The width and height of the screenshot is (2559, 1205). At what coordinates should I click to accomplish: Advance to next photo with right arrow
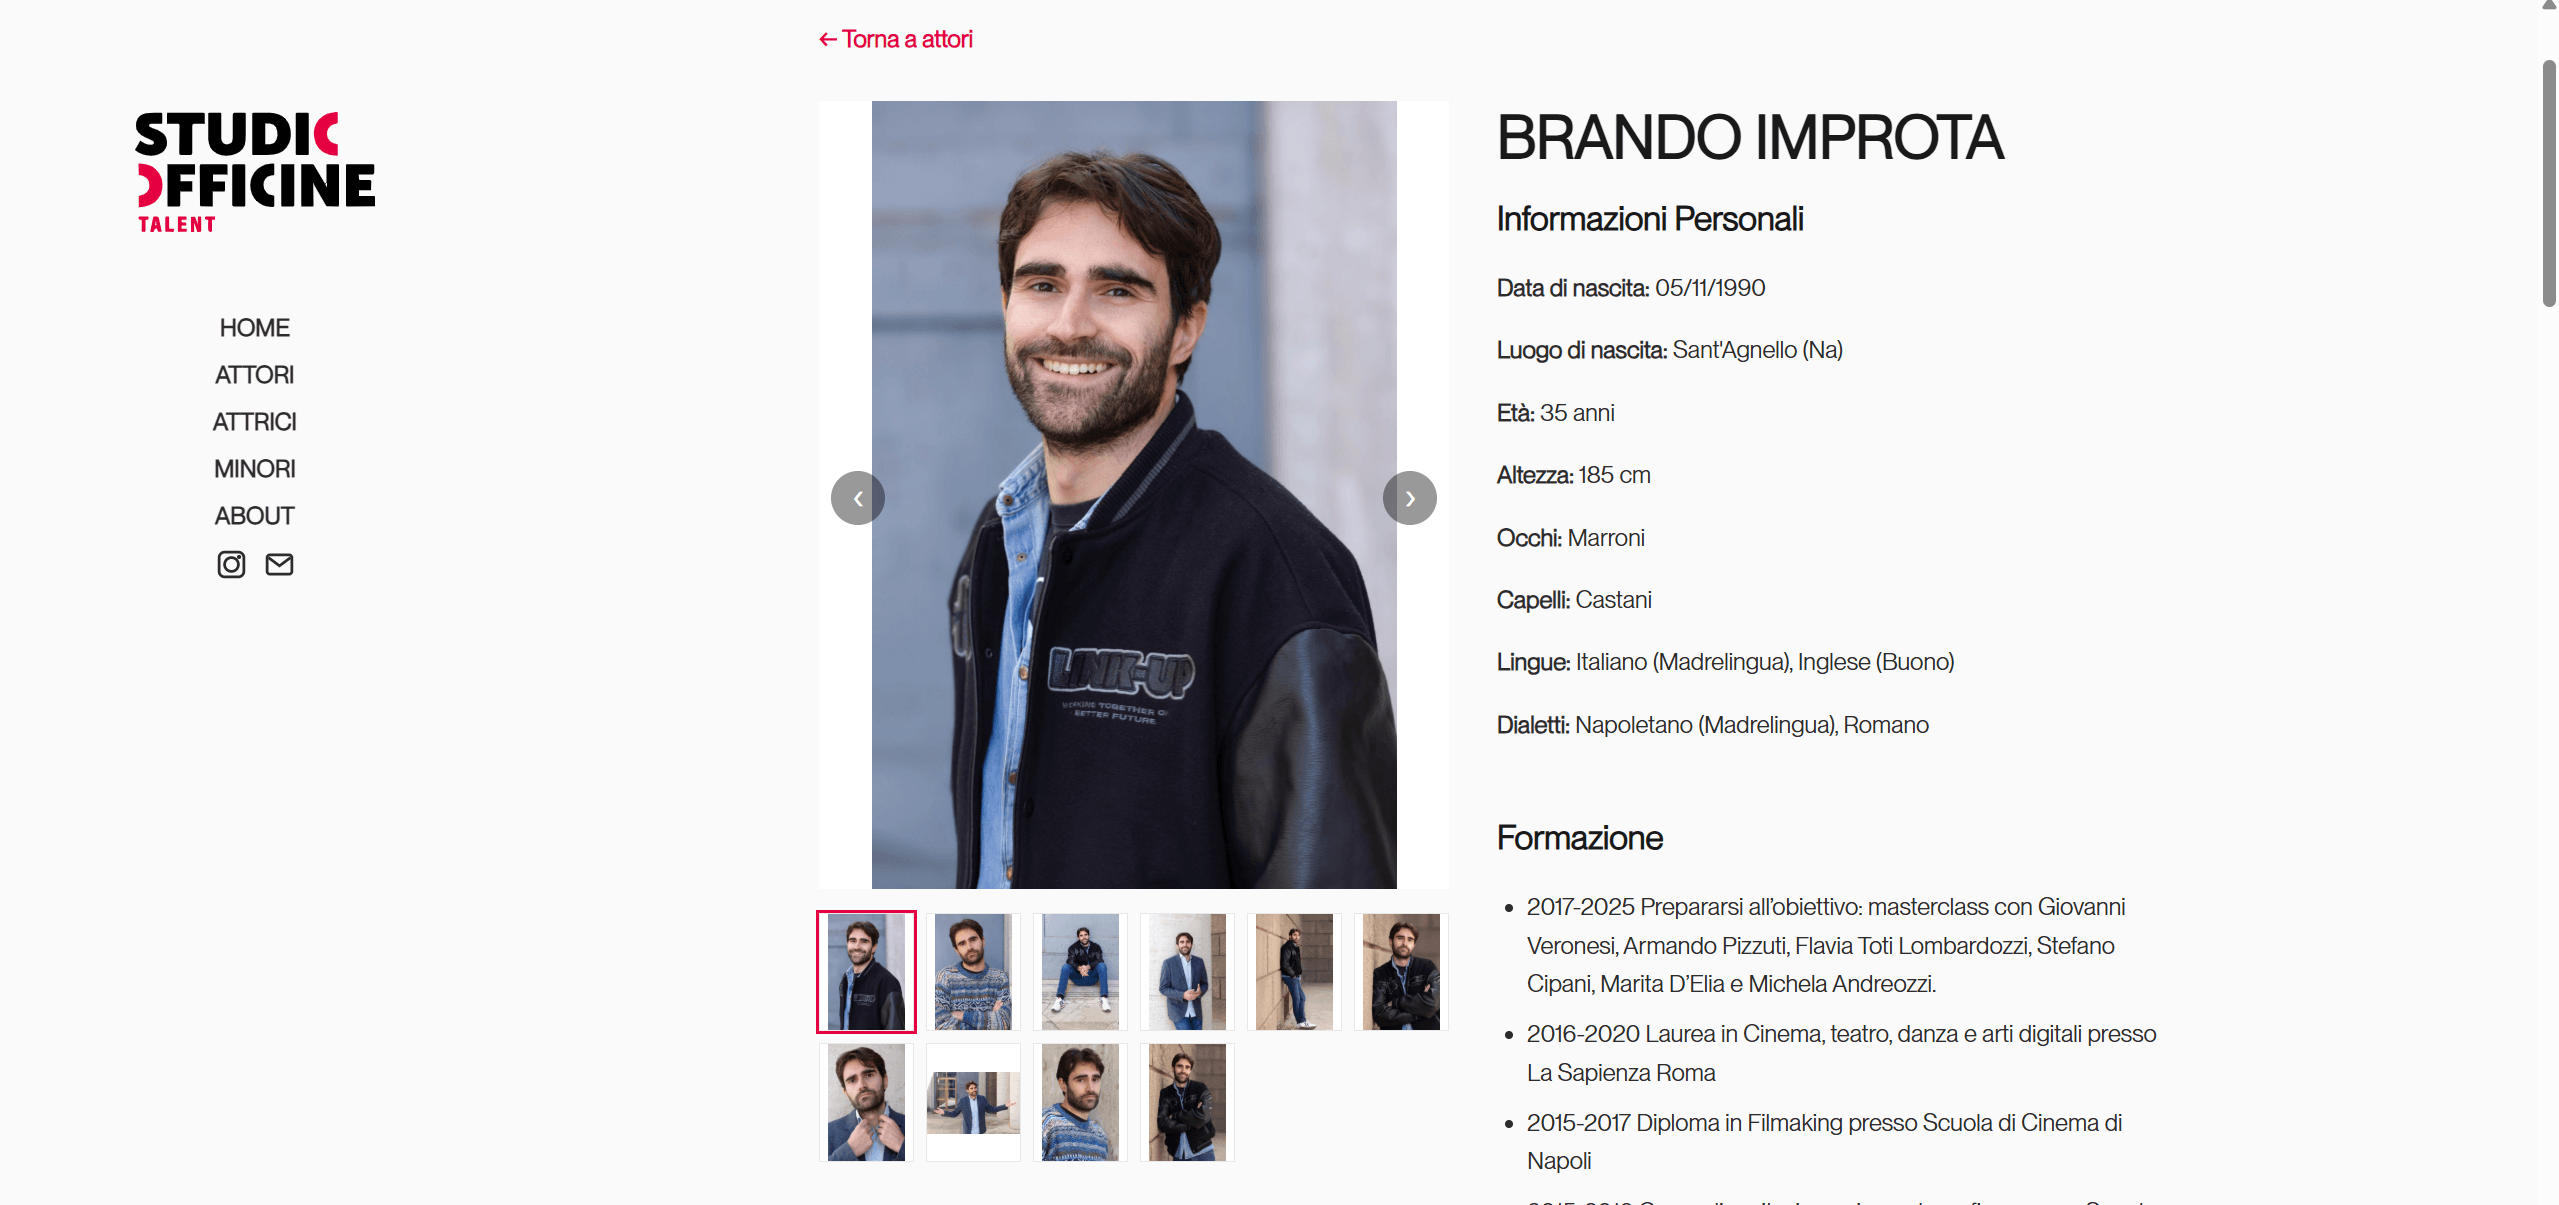1410,498
